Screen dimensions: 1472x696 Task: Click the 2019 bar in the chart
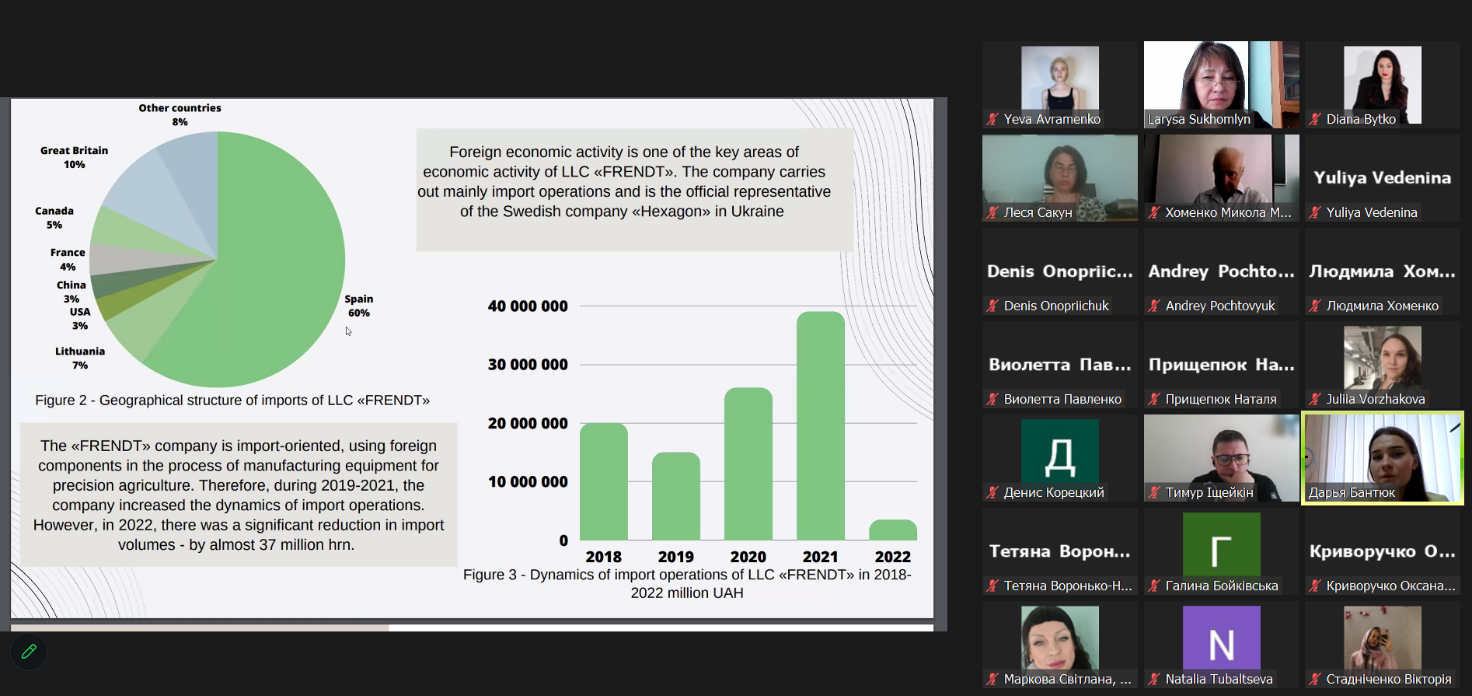pyautogui.click(x=676, y=497)
